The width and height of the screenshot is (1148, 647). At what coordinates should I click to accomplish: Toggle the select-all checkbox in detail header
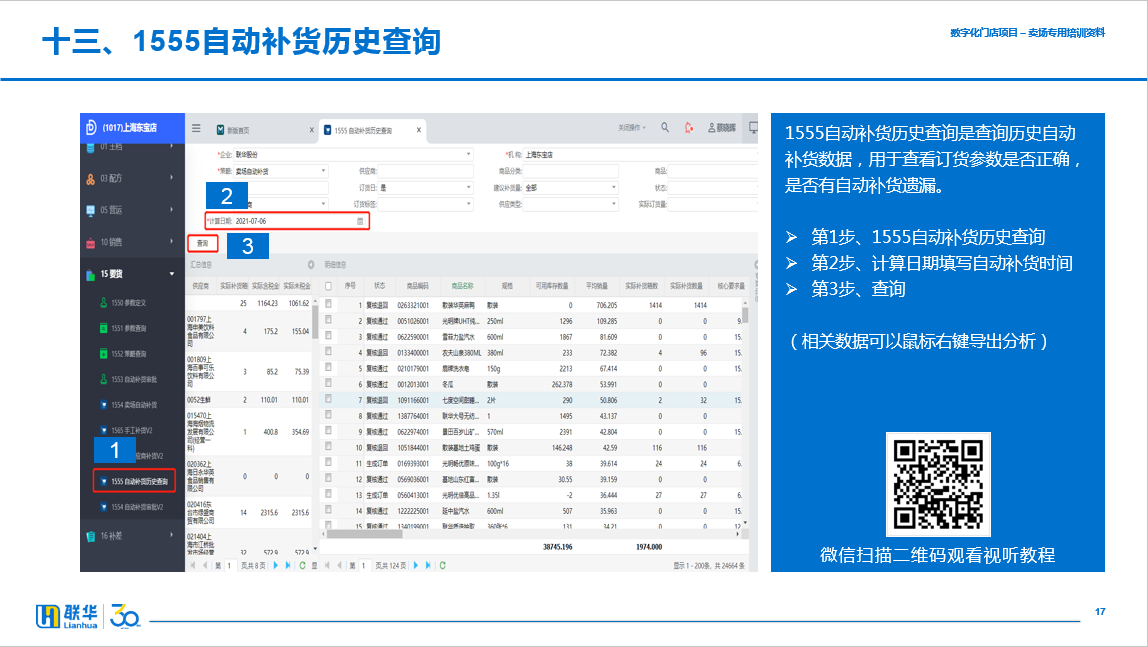[329, 286]
